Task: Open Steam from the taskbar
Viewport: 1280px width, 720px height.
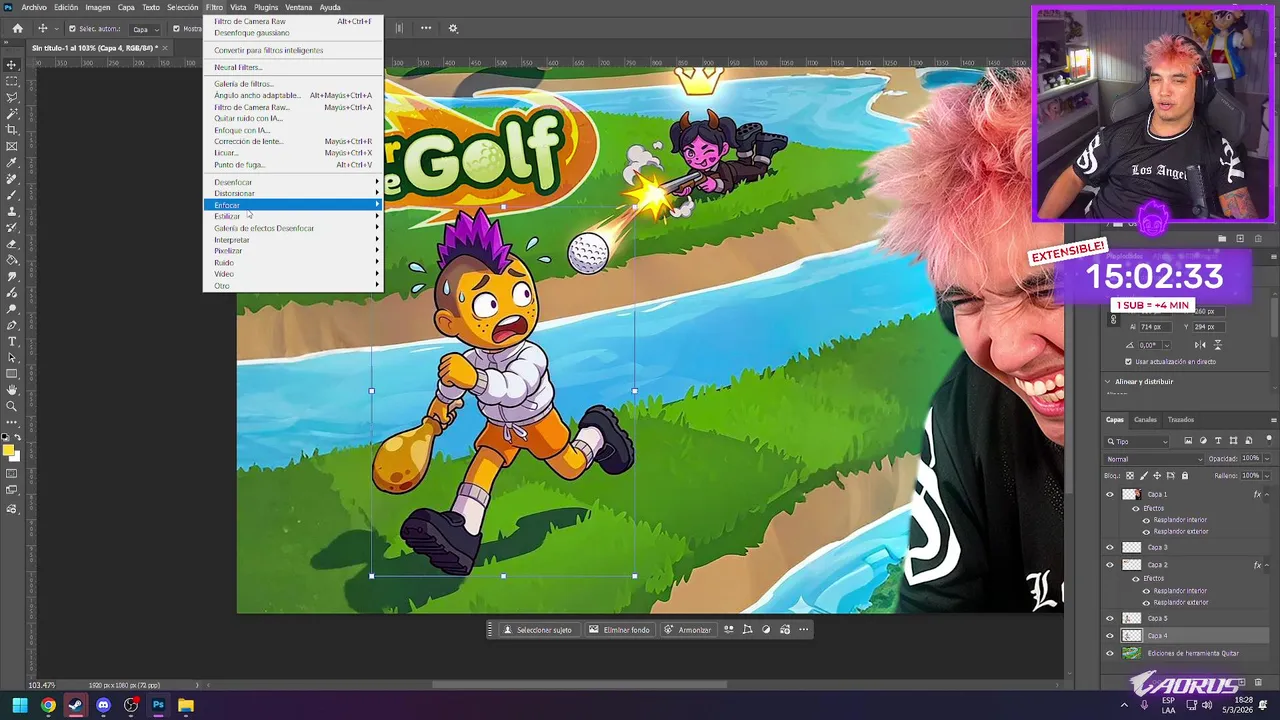Action: click(75, 705)
